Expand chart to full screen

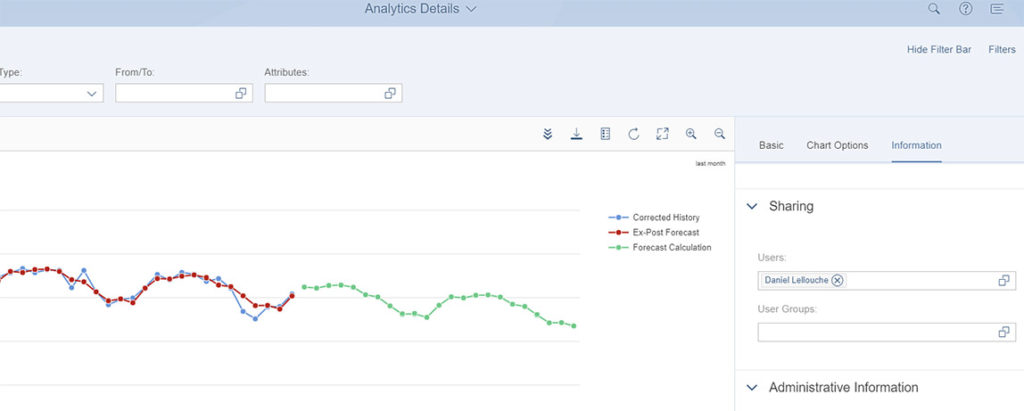click(x=662, y=134)
